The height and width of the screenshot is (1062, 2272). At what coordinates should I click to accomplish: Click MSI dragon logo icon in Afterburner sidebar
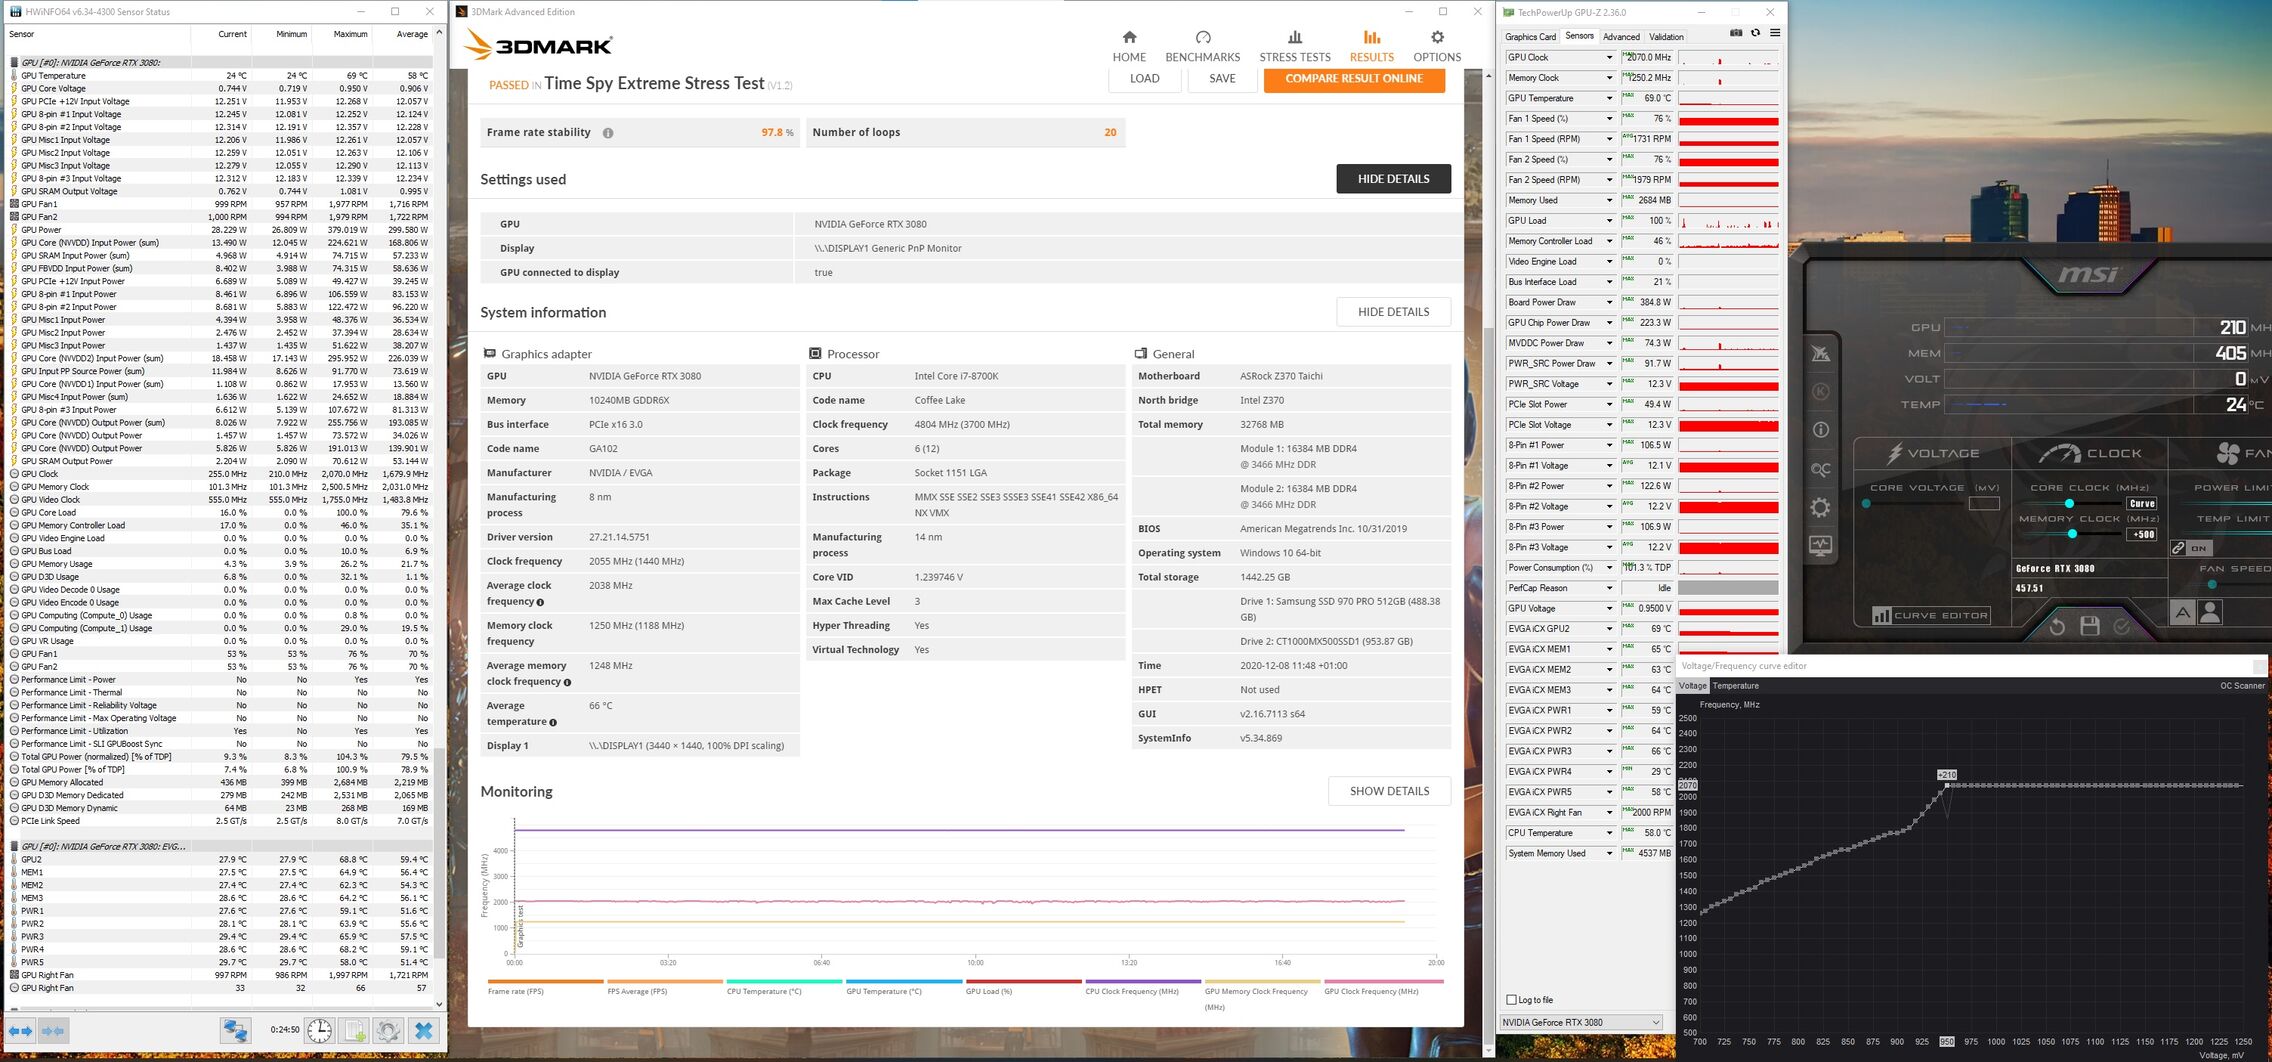coord(1821,353)
